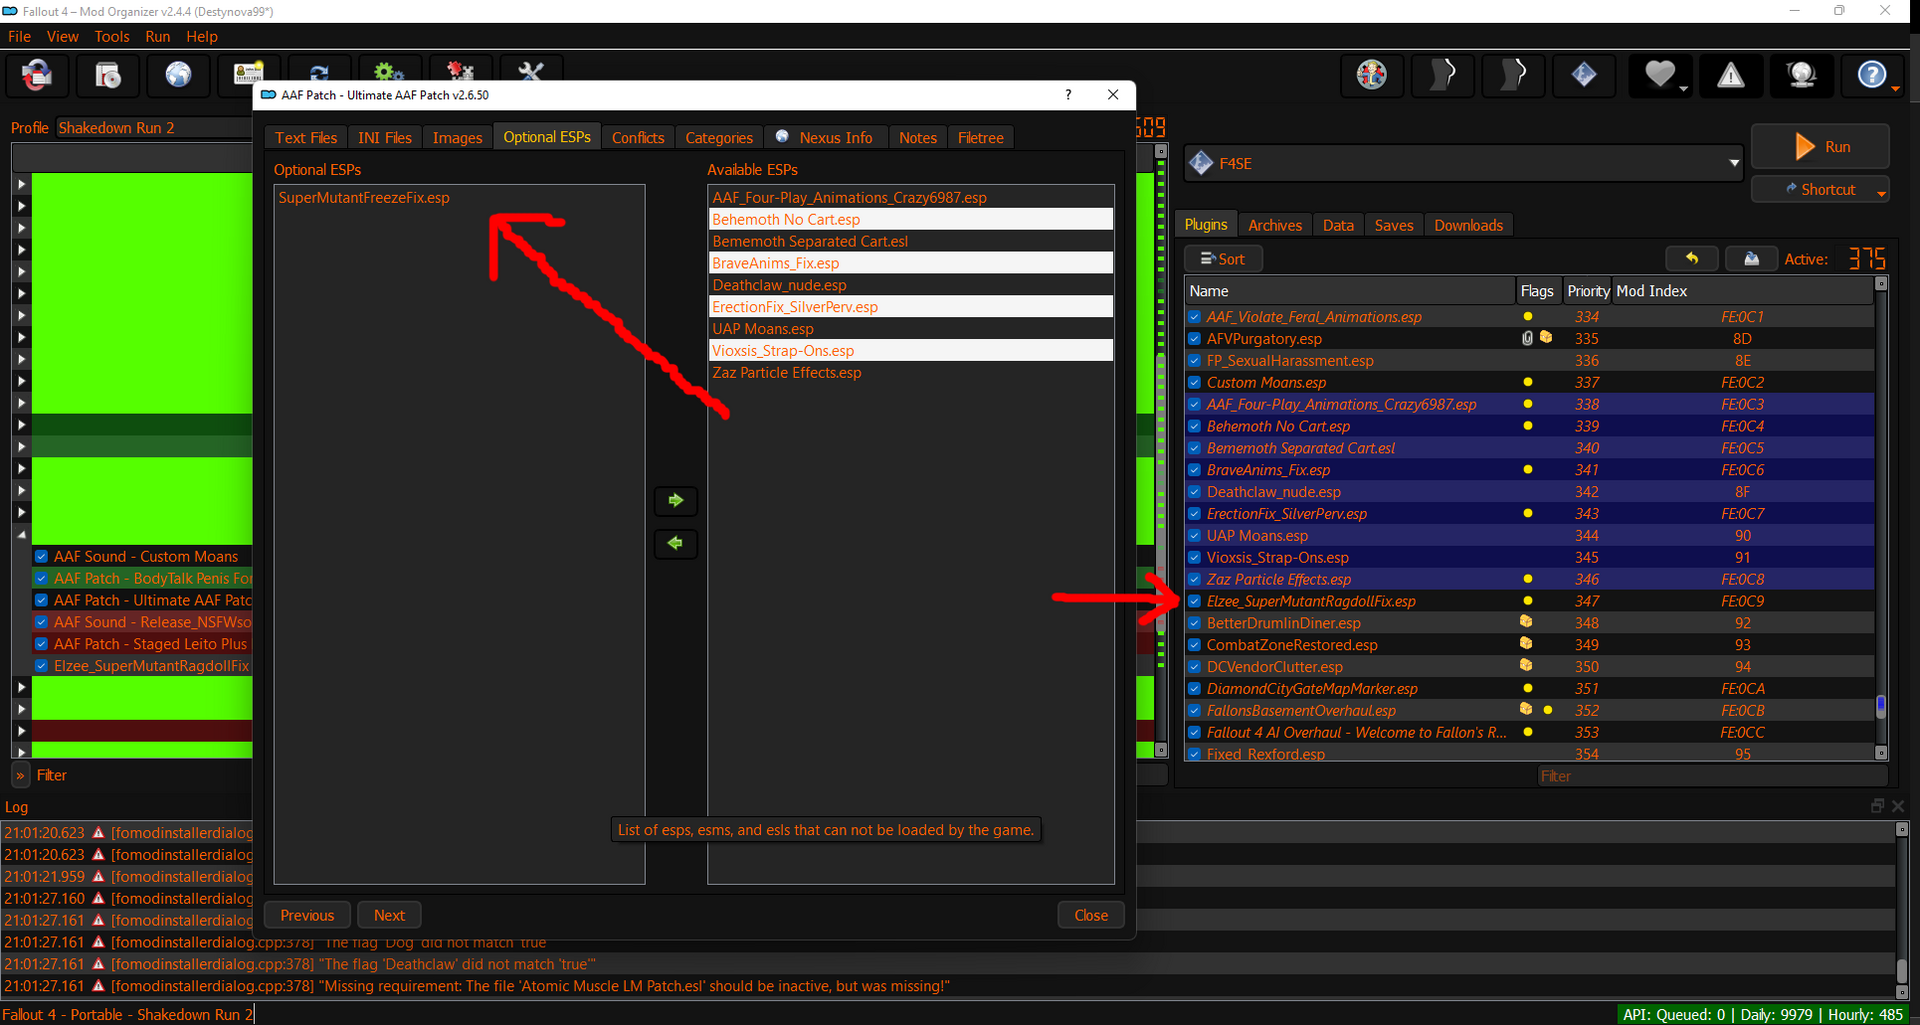Click the plugin list scrollbar thumb

point(1881,706)
